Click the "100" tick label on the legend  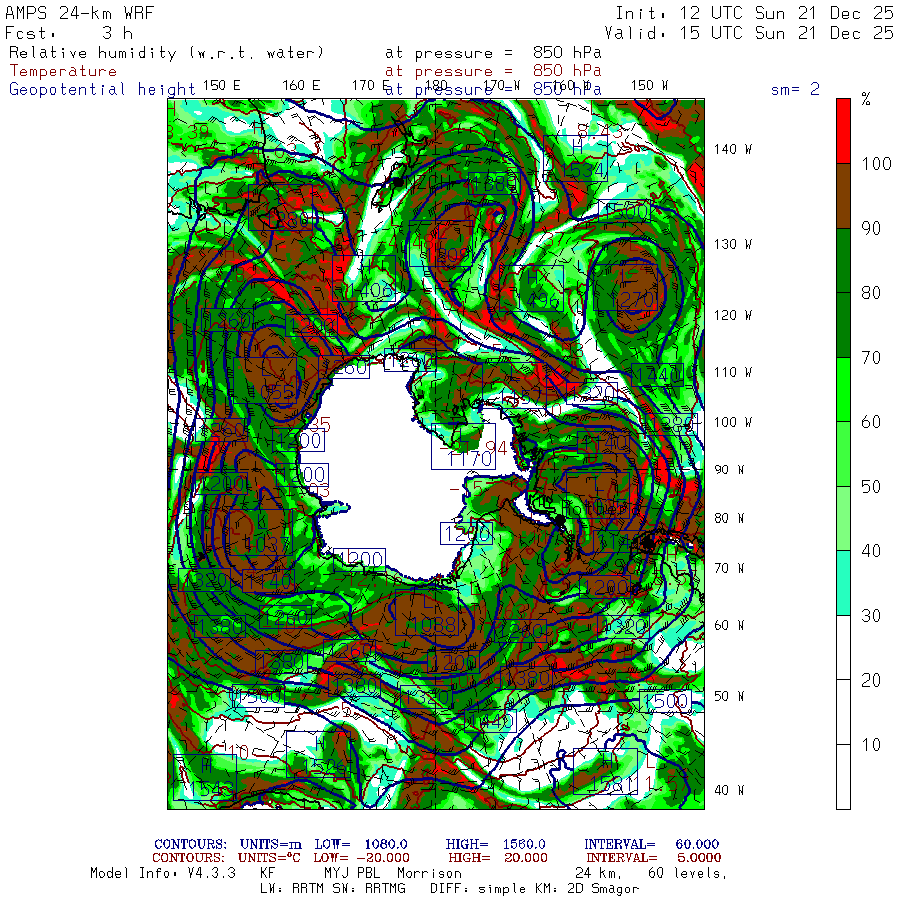click(876, 164)
